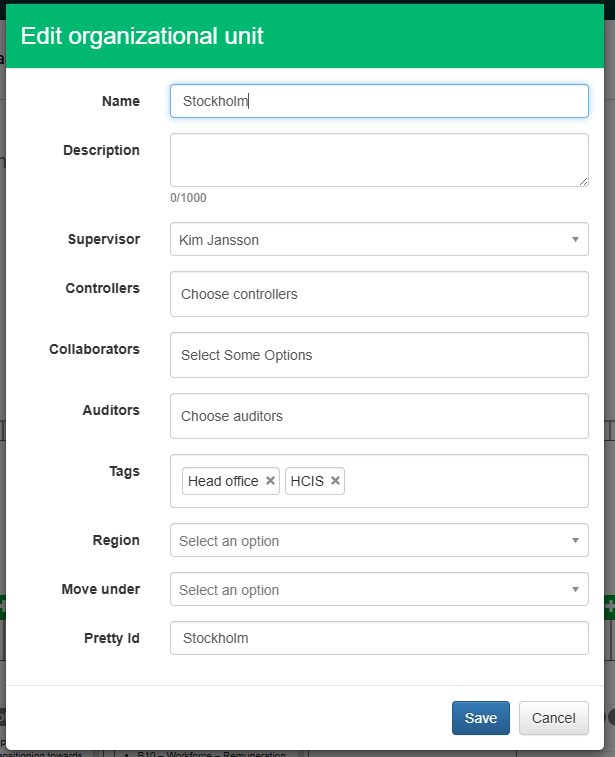Click the 0/1000 character counter
The height and width of the screenshot is (757, 615).
pos(188,198)
